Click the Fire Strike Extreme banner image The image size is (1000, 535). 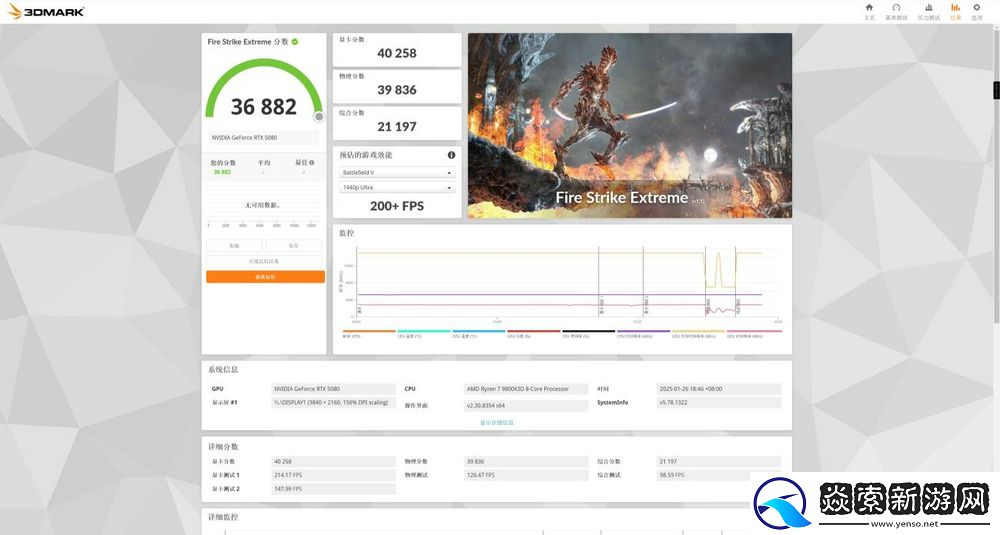[629, 125]
